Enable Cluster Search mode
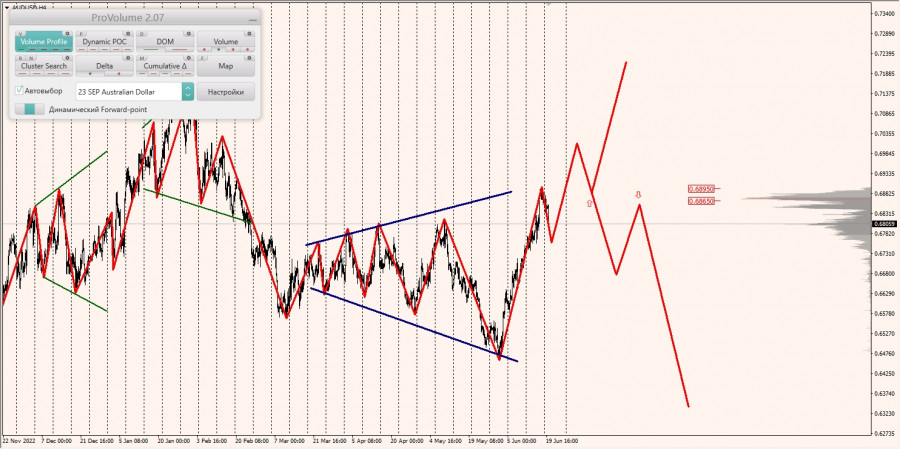The height and width of the screenshot is (449, 900). [44, 65]
